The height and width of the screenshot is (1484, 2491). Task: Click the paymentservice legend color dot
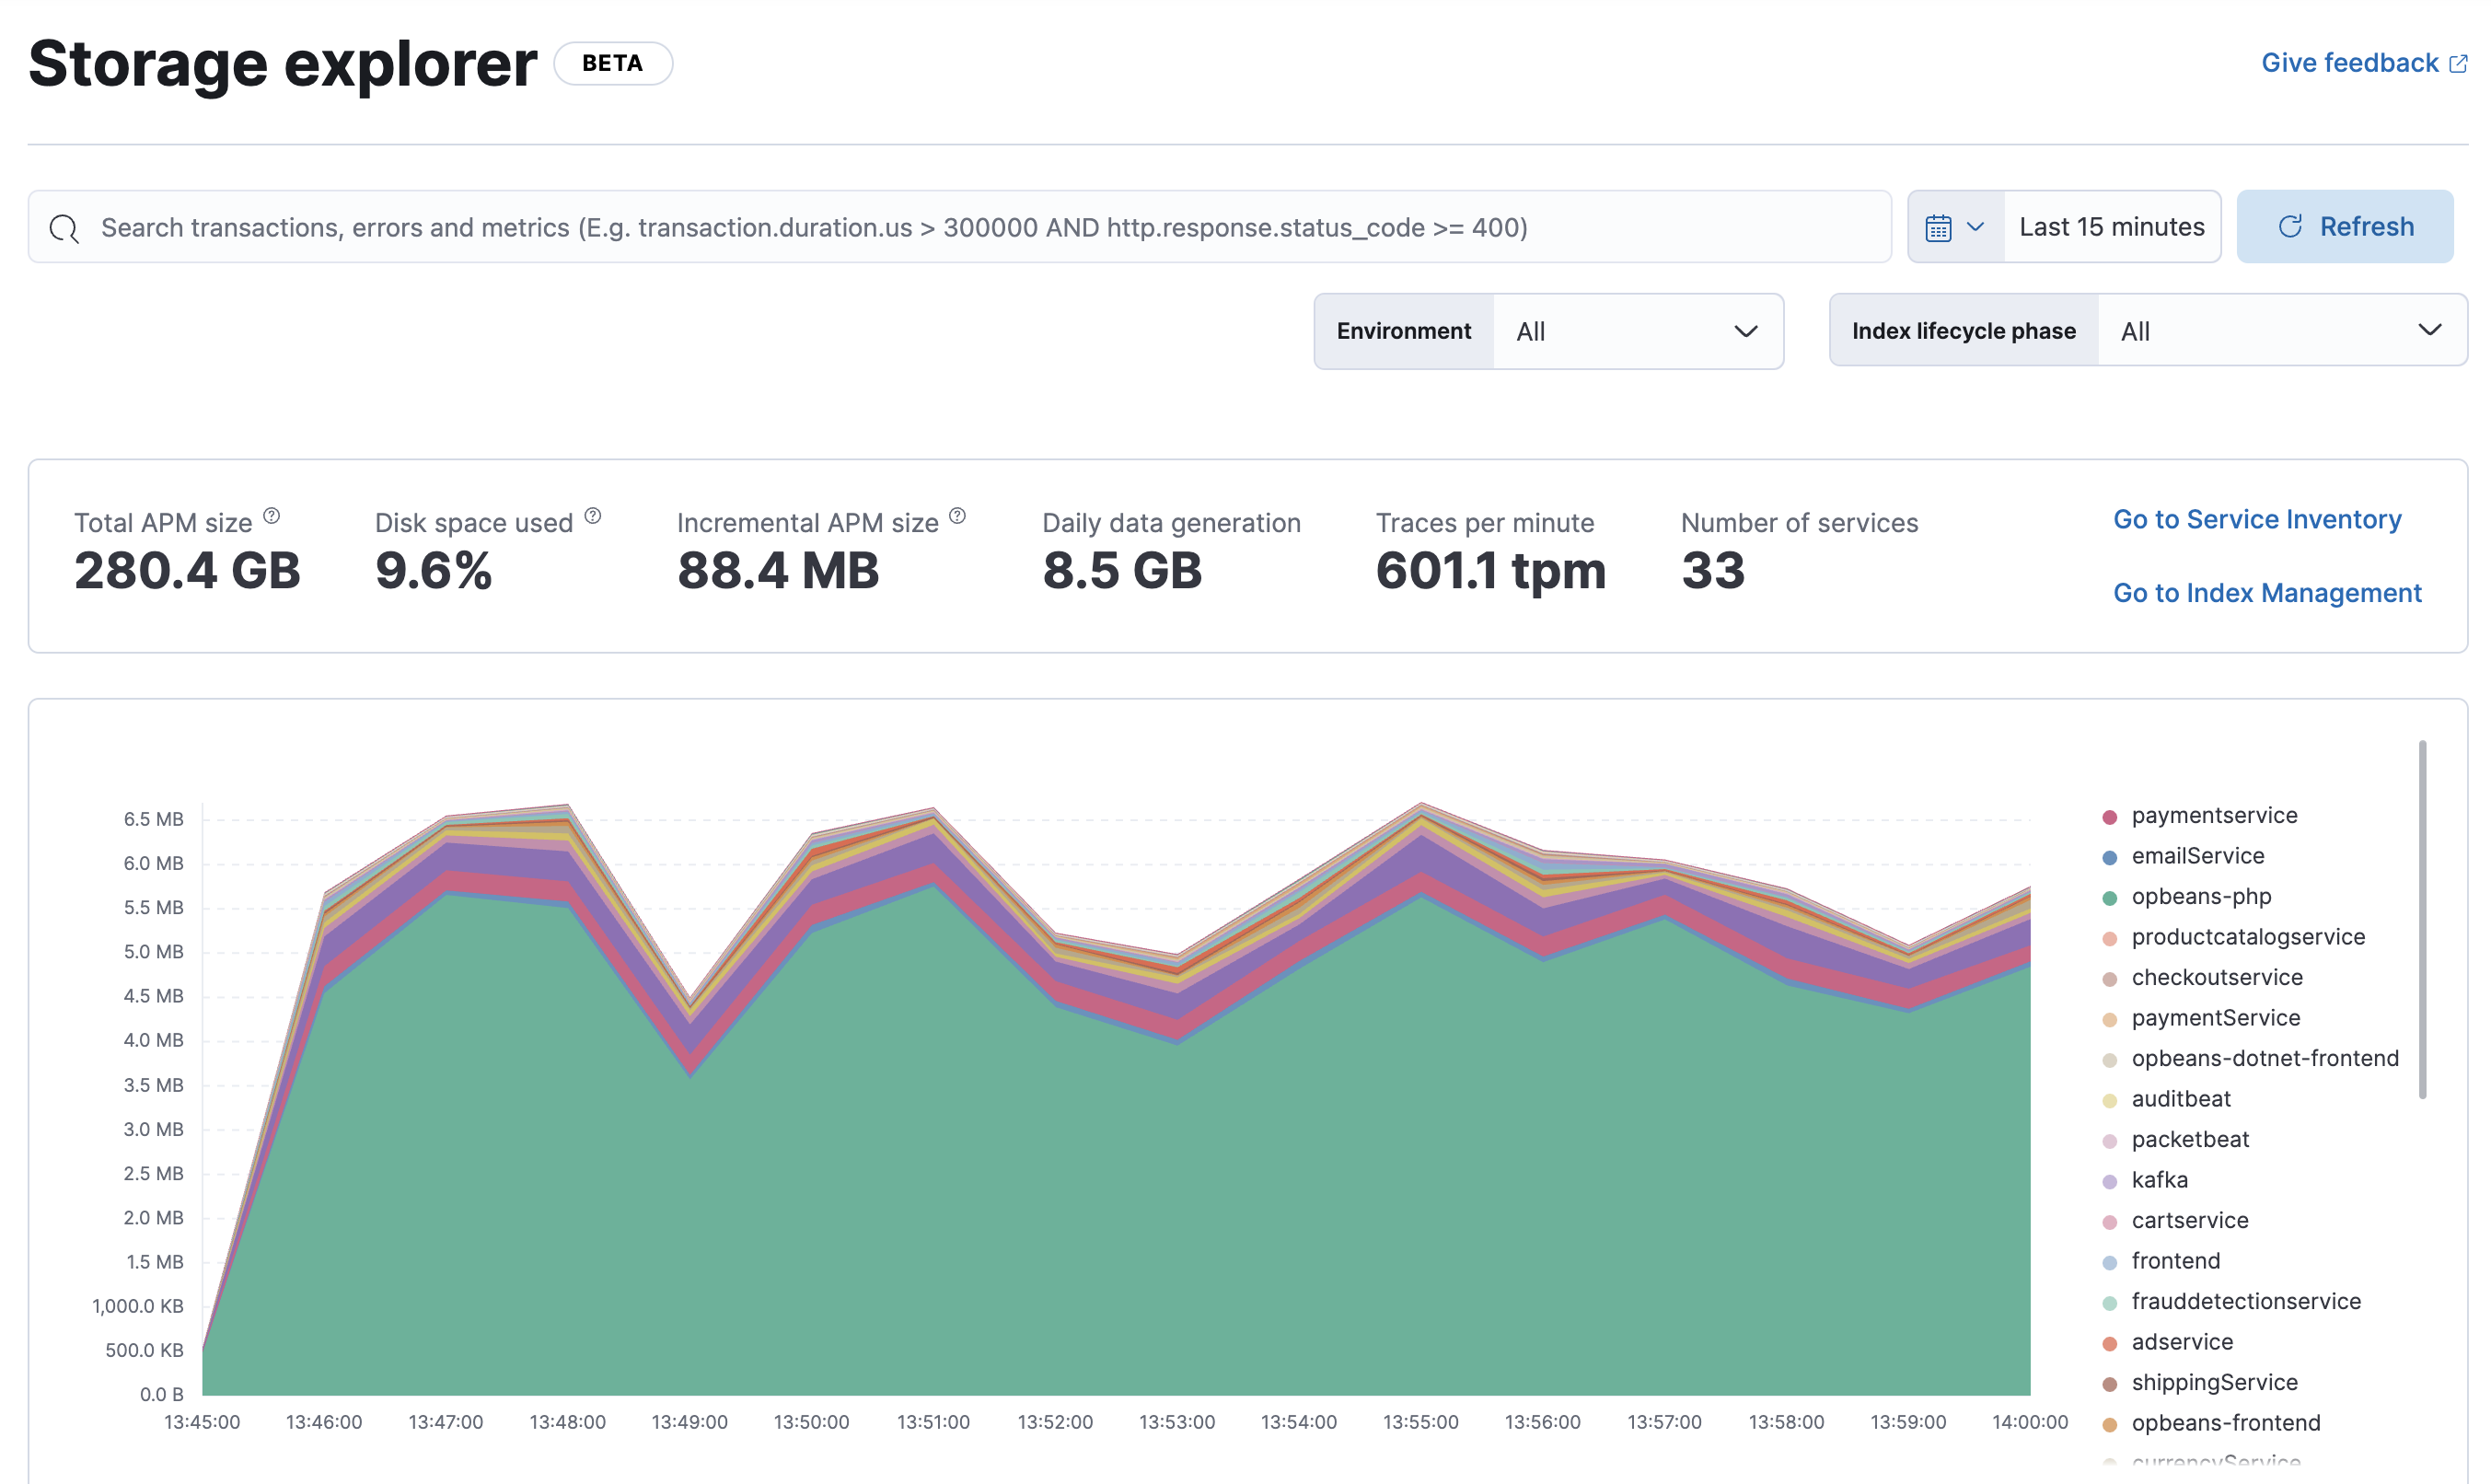tap(2111, 816)
